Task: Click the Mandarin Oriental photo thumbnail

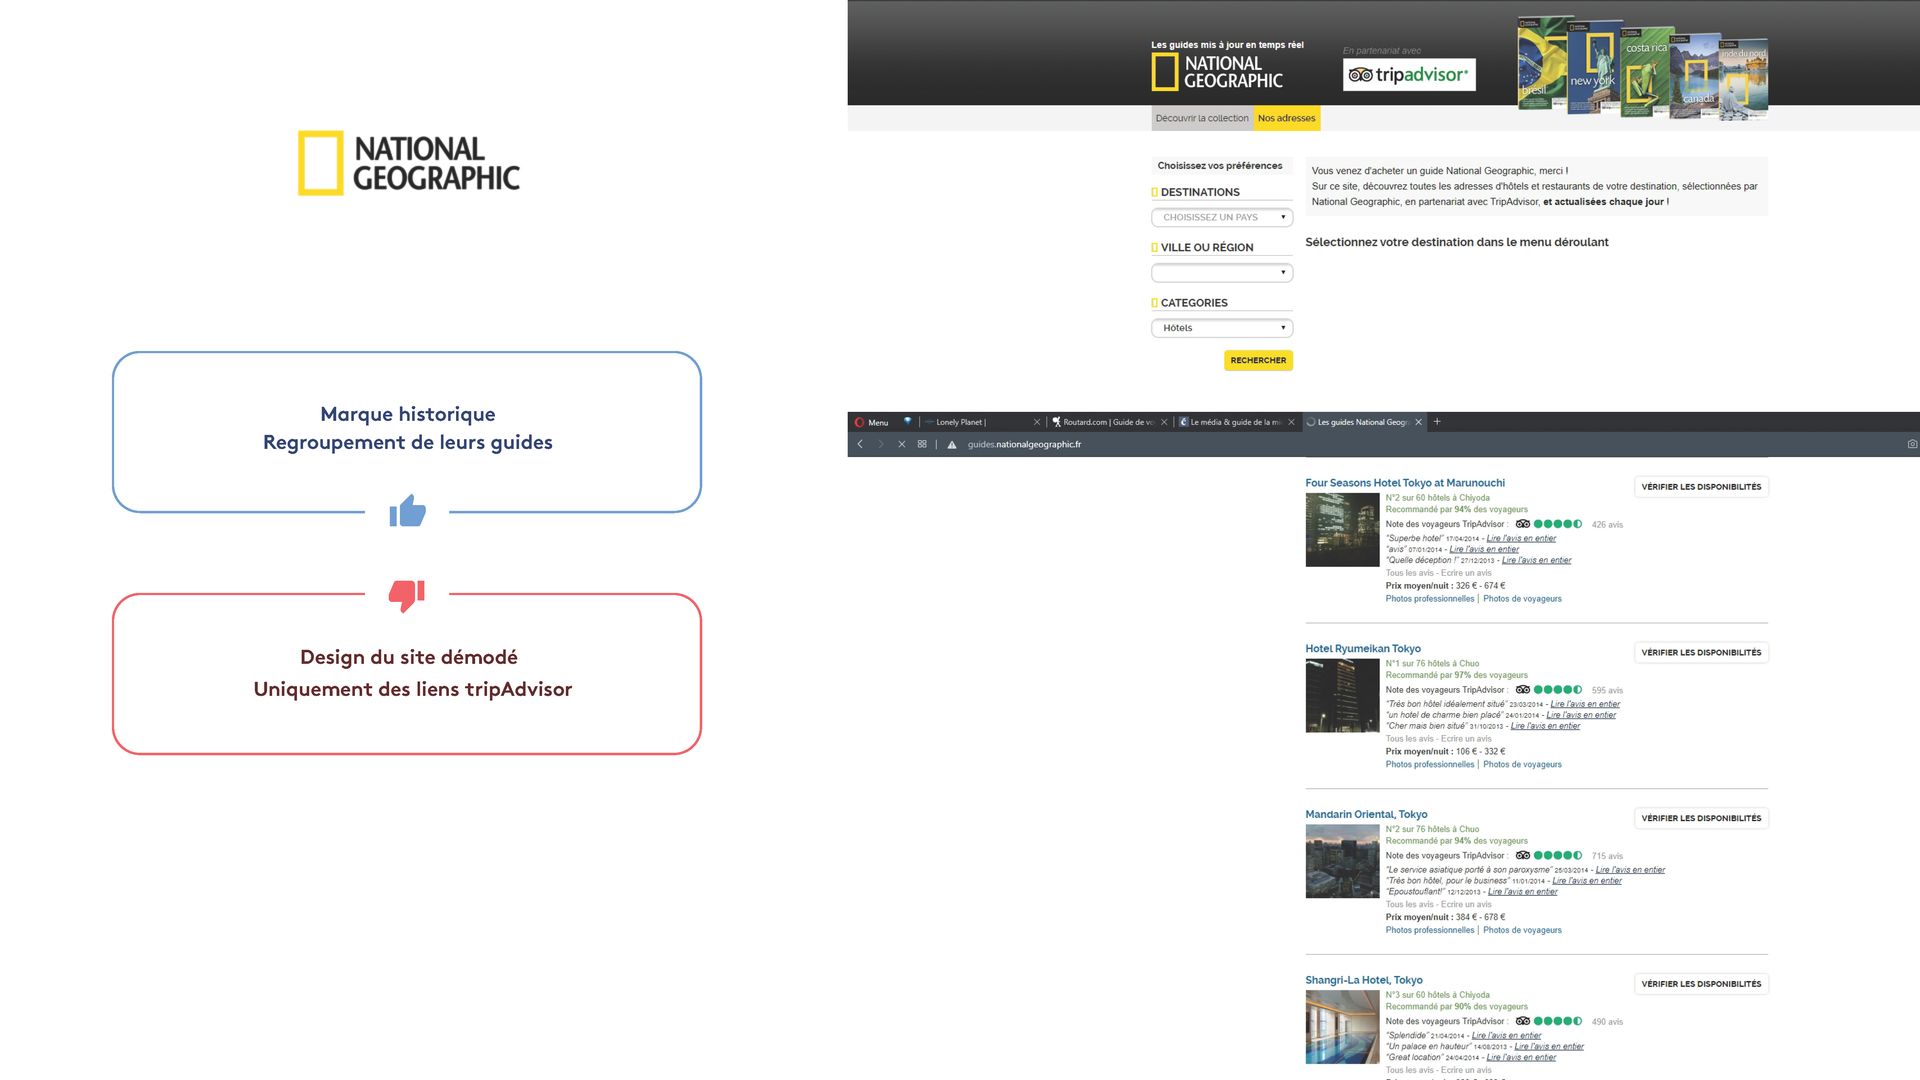Action: pos(1342,861)
